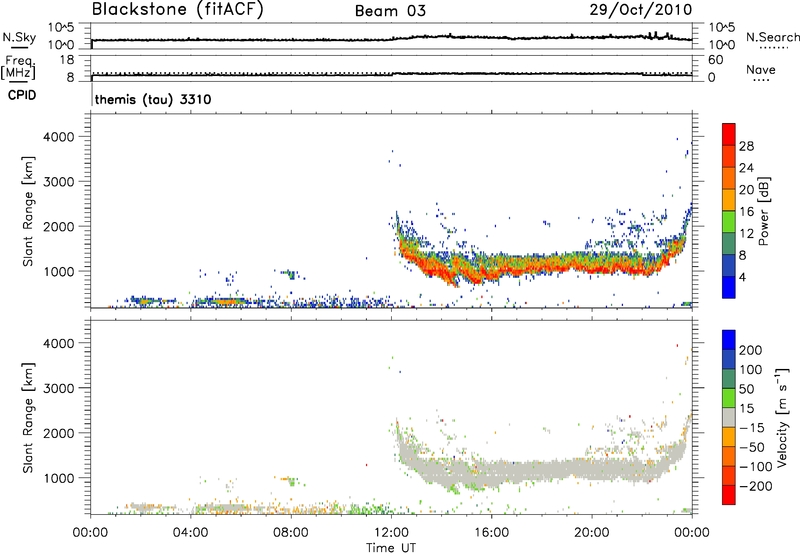Click the '28' value on Power colorbar
800x554 pixels.
pos(746,146)
